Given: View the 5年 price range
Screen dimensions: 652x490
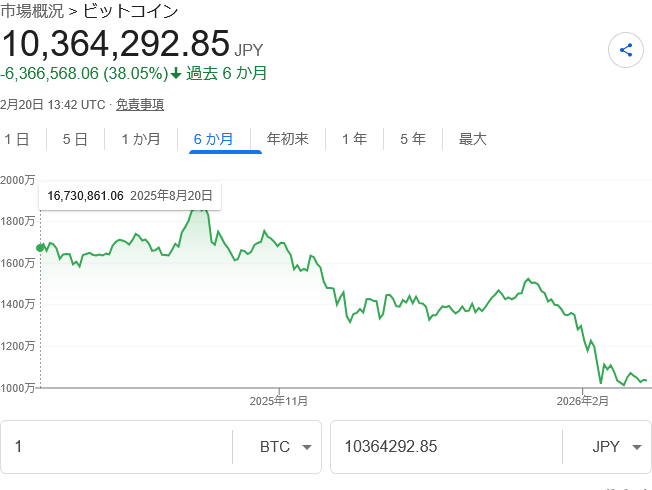Looking at the screenshot, I should click(x=413, y=139).
